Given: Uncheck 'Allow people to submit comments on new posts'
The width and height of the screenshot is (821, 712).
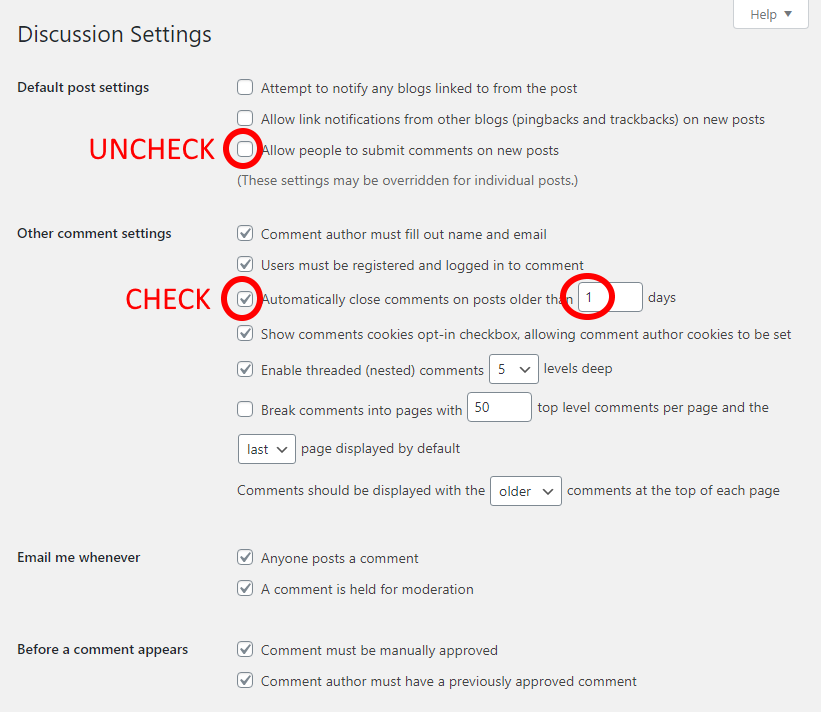Looking at the screenshot, I should tap(245, 148).
